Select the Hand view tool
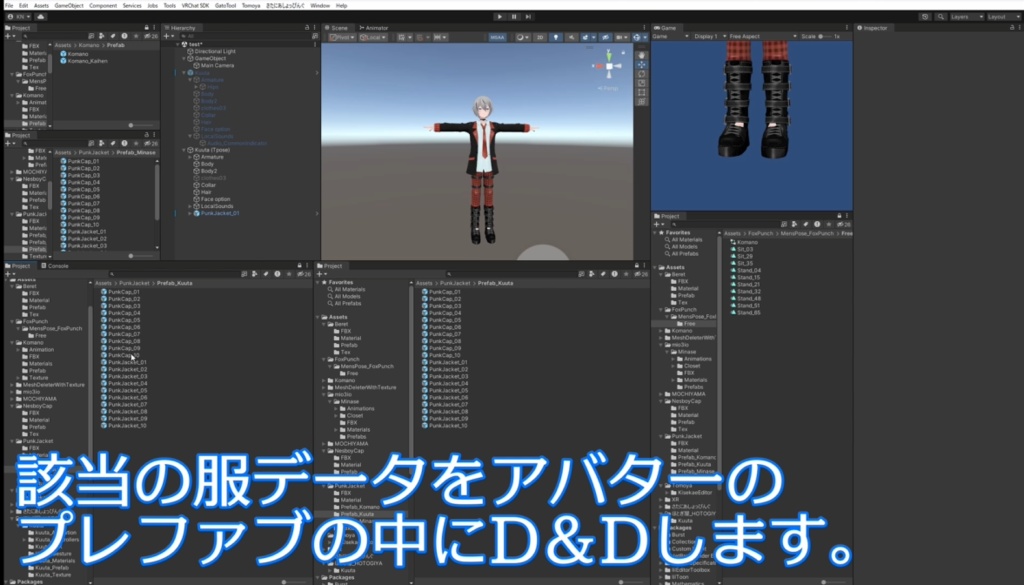The height and width of the screenshot is (585, 1024). point(641,55)
